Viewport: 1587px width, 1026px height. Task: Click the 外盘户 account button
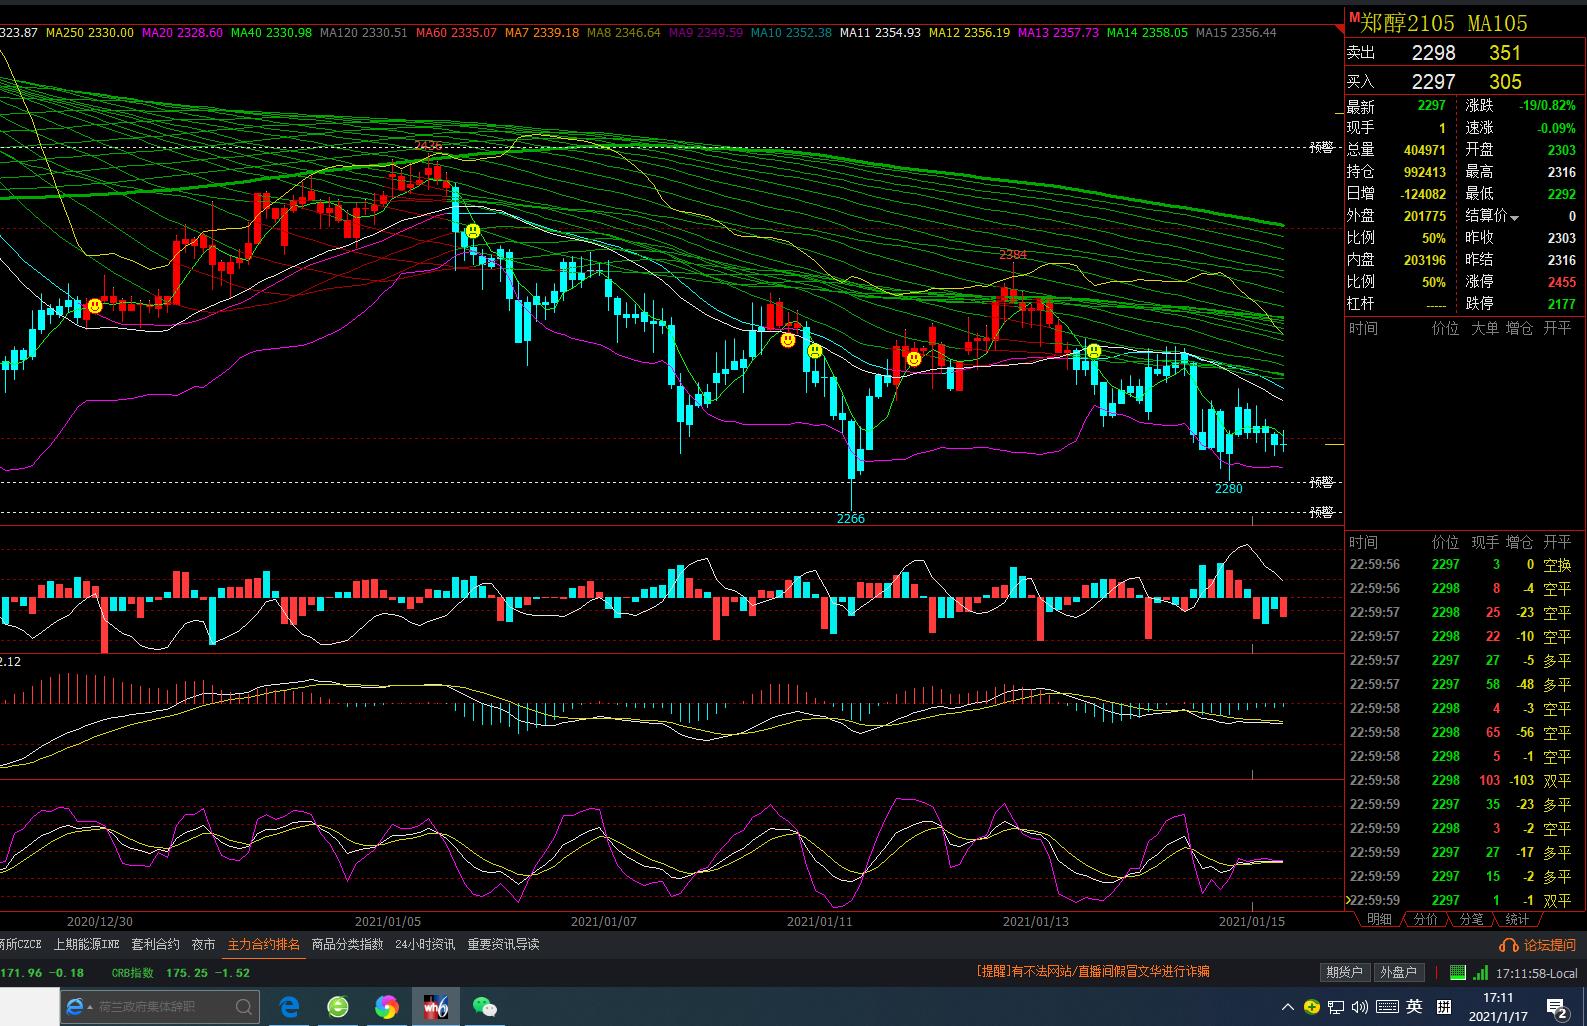point(1398,972)
